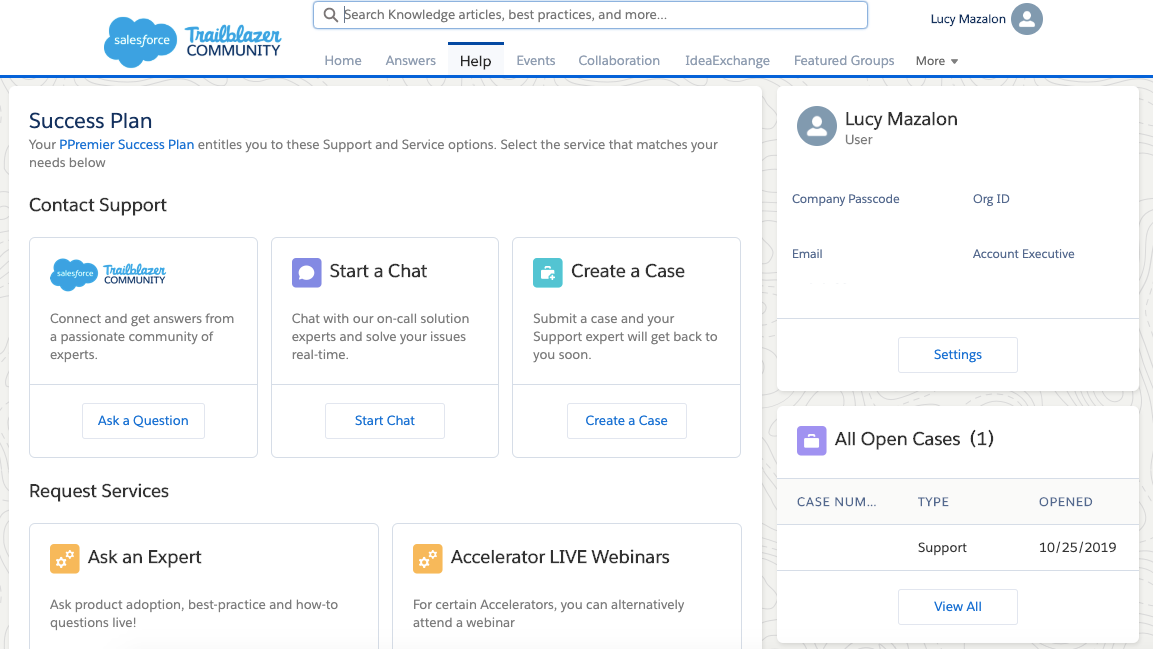The height and width of the screenshot is (649, 1153).
Task: Click the Account Executive label
Action: click(x=1024, y=254)
